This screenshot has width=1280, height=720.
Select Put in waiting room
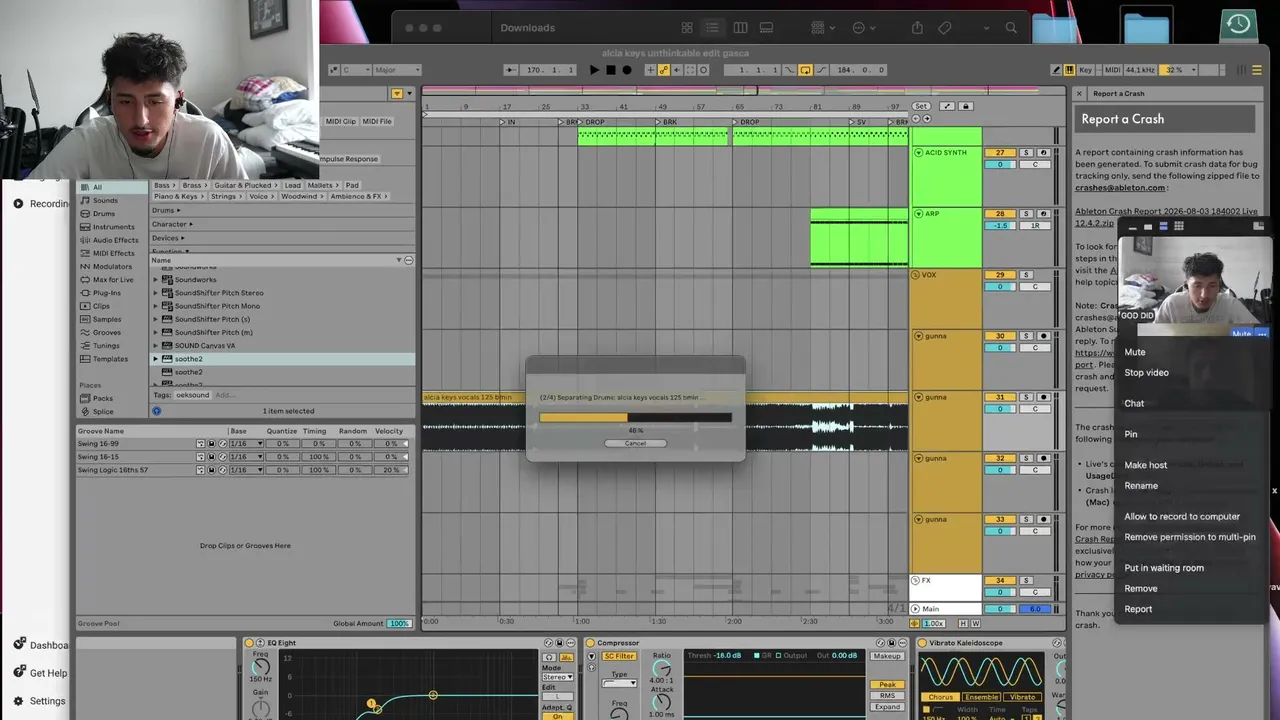(1164, 568)
